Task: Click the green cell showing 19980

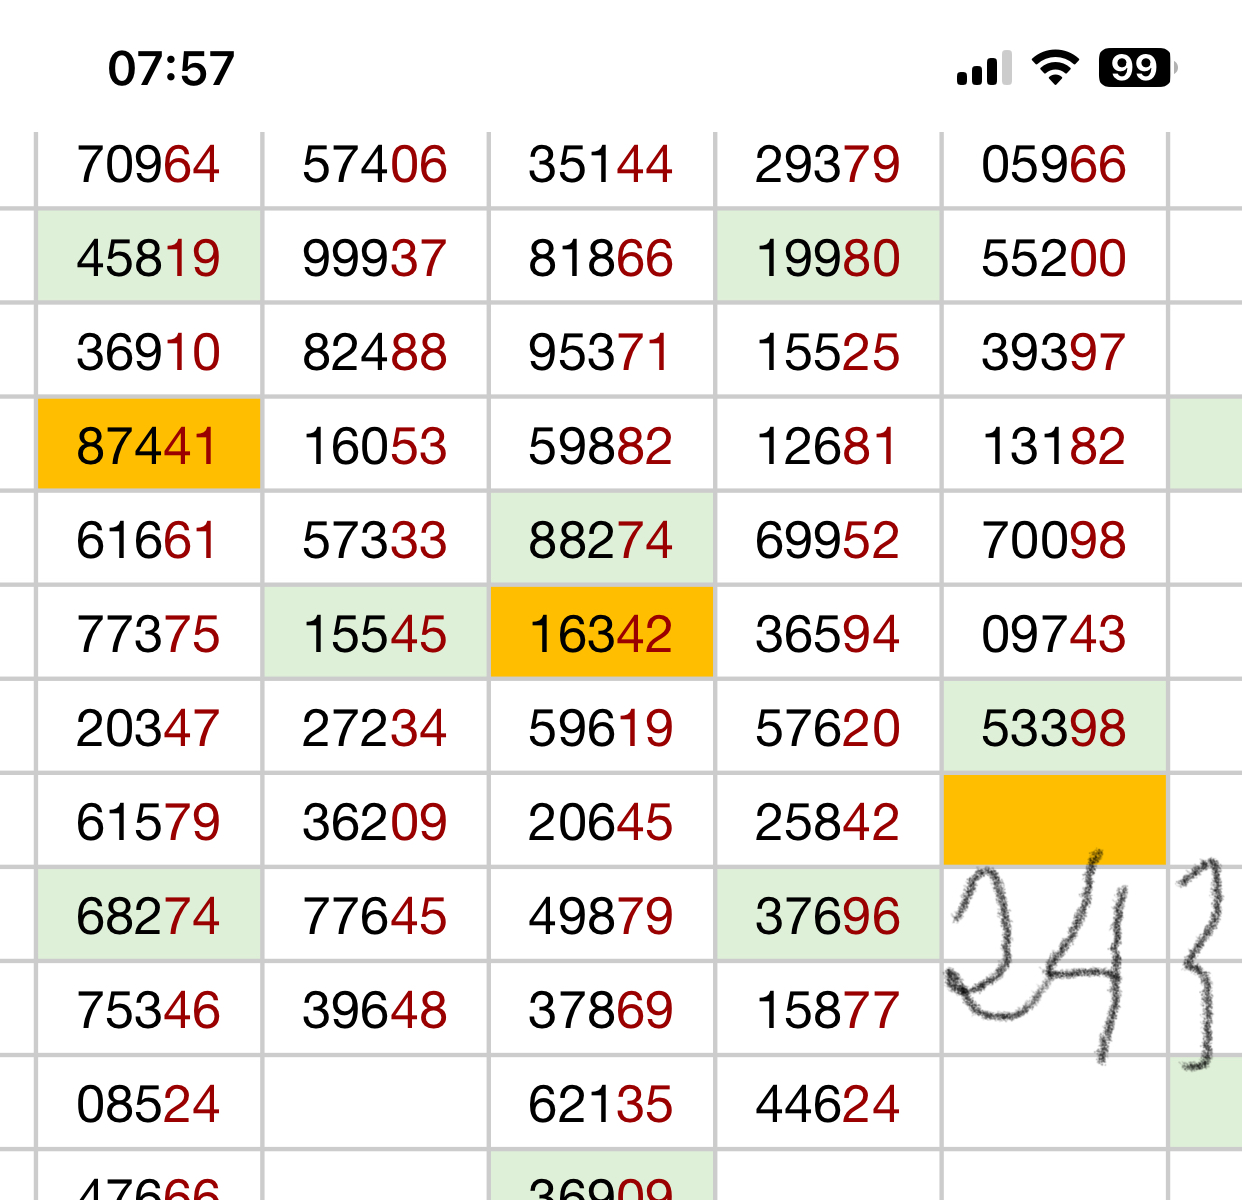Action: coord(828,258)
